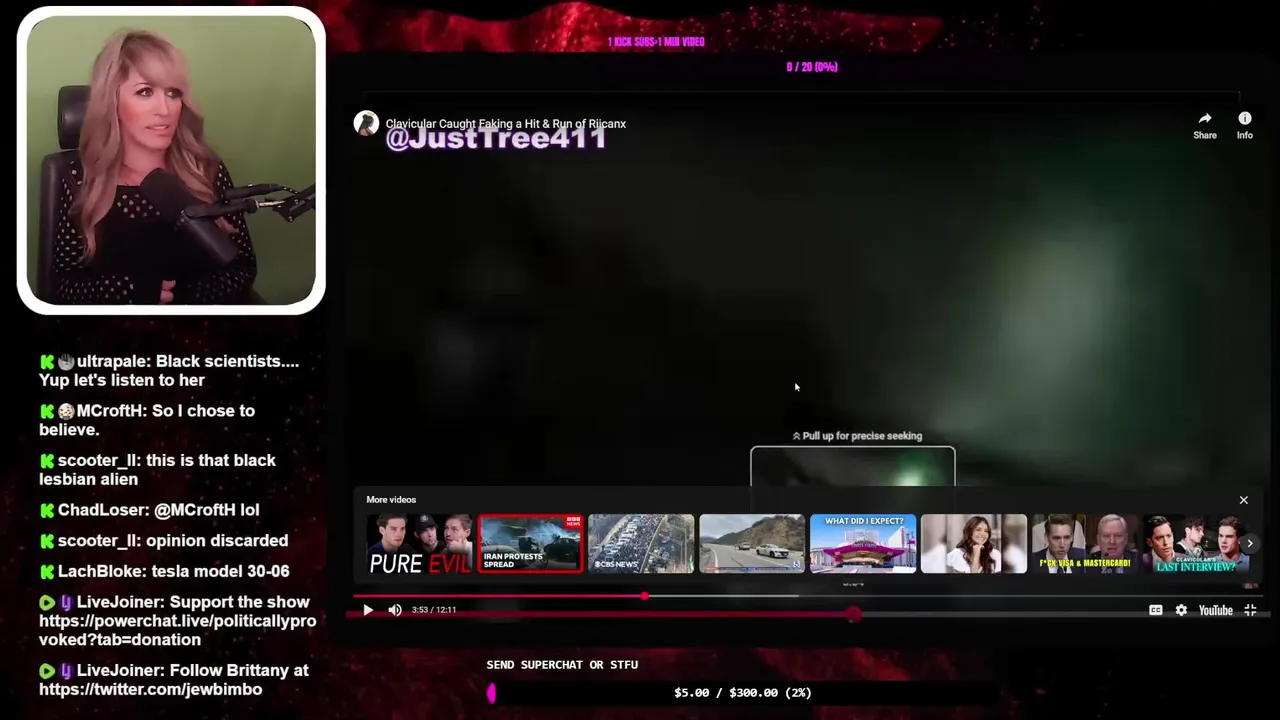Click the play button in the player
The width and height of the screenshot is (1280, 720).
point(367,610)
